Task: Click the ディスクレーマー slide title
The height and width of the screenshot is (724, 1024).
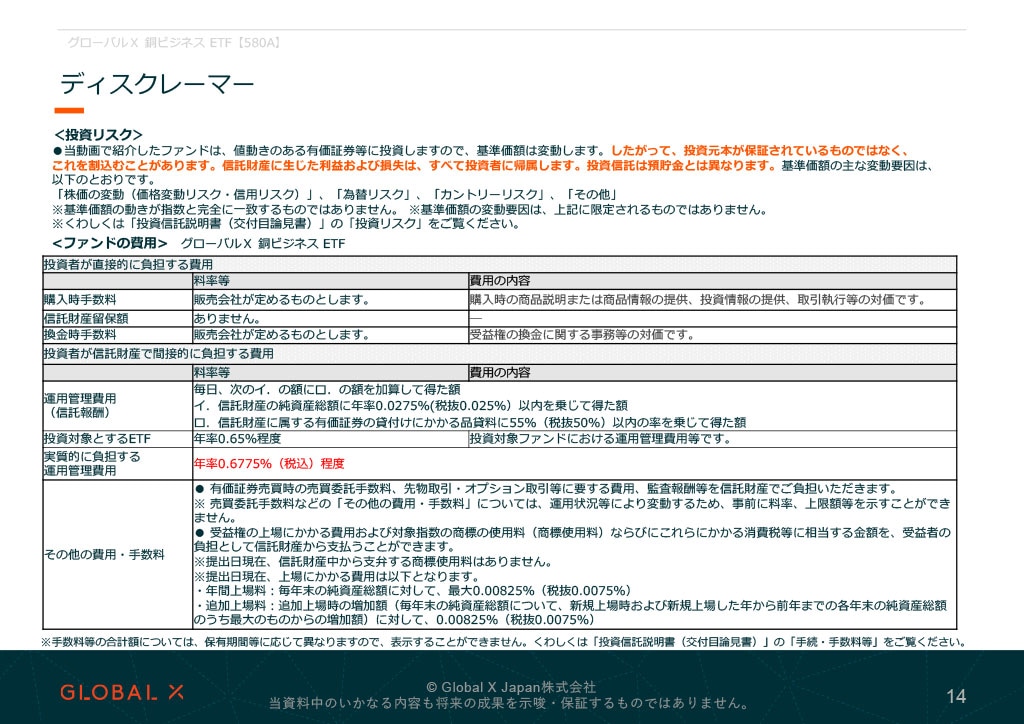Action: 157,84
